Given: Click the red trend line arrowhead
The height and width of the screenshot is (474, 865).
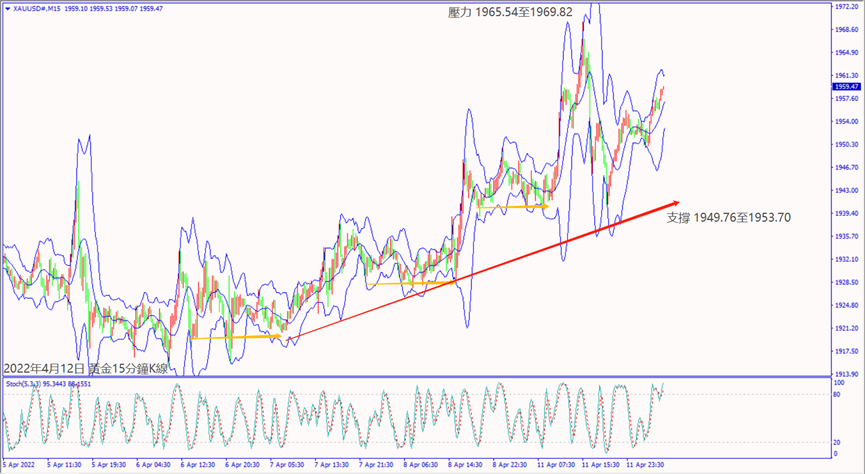Looking at the screenshot, I should click(x=676, y=202).
